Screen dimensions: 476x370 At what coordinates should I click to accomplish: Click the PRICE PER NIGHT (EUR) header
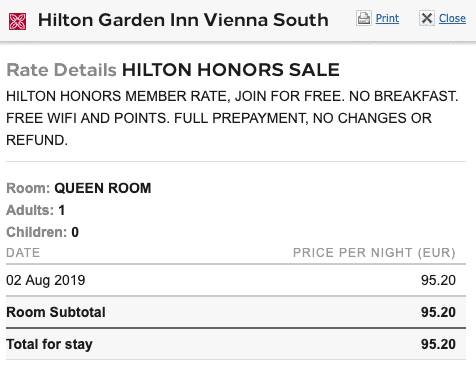point(374,253)
